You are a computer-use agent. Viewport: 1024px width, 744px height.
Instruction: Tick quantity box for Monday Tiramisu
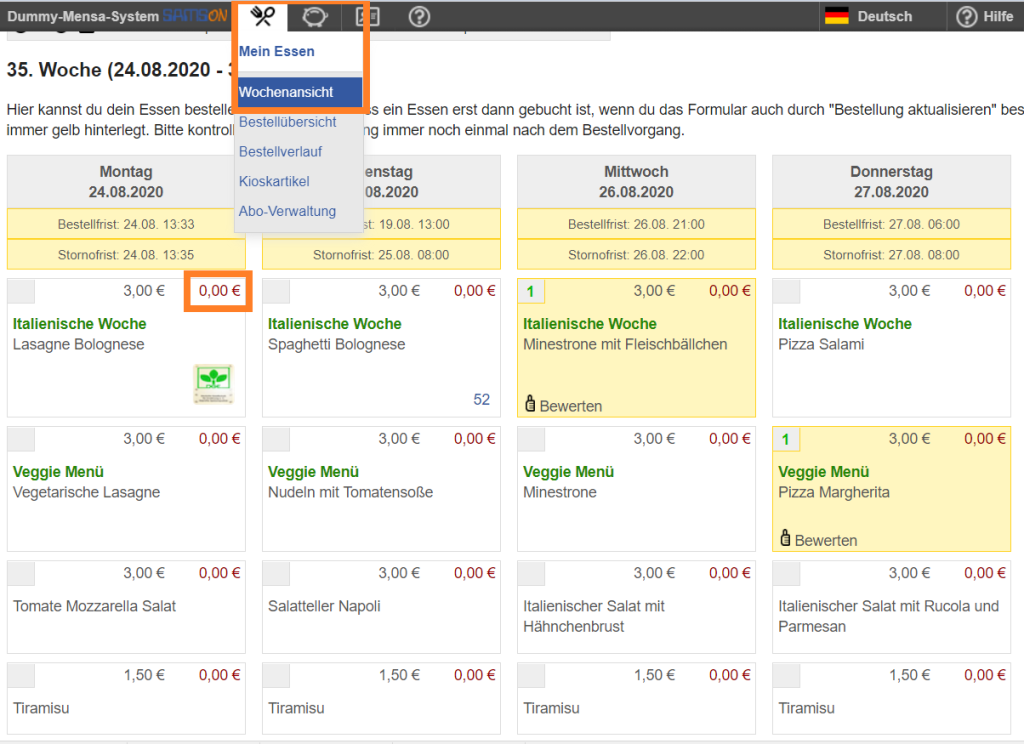click(x=22, y=675)
